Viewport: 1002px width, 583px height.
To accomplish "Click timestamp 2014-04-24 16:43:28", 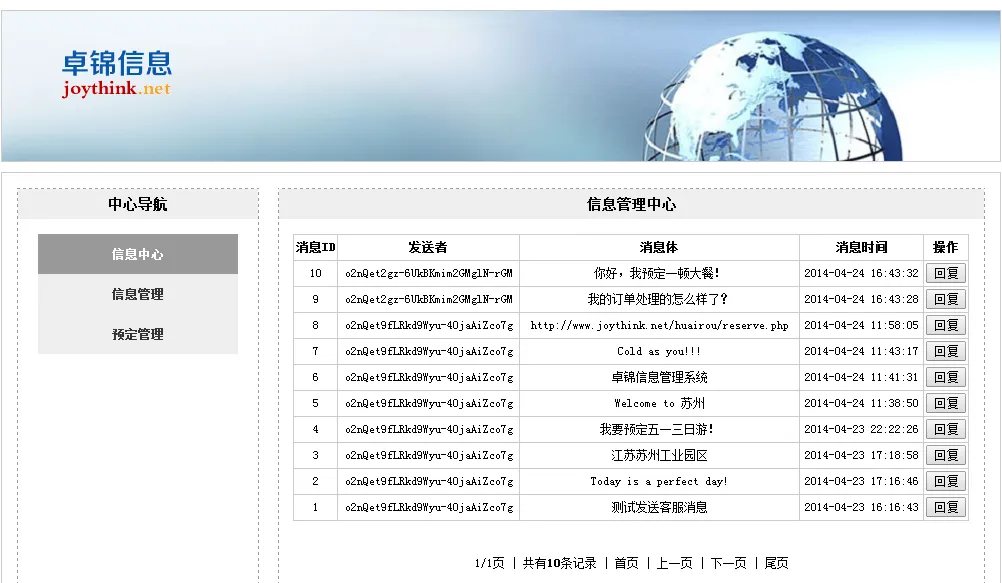I will pos(861,299).
